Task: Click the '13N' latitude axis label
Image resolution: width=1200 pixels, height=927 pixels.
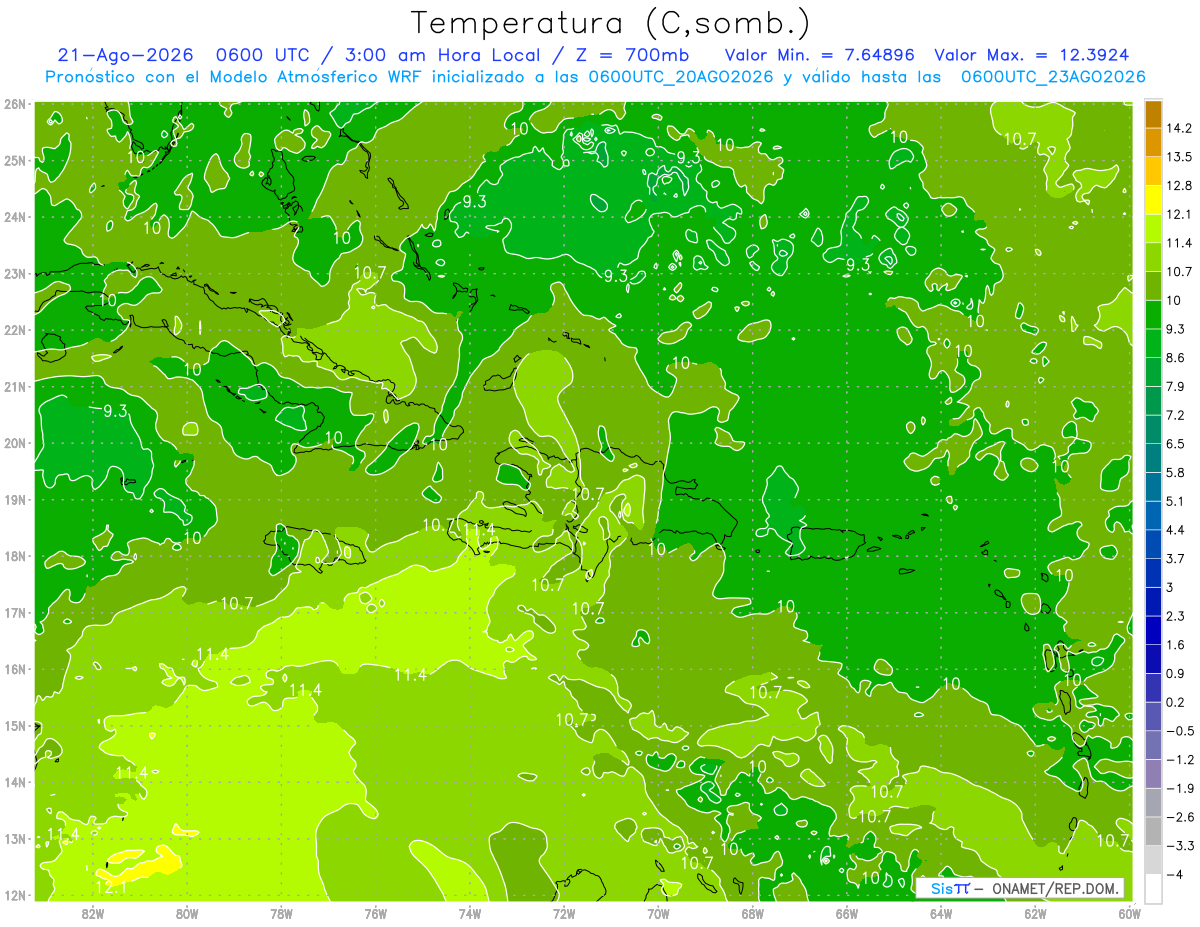Action: click(x=15, y=838)
